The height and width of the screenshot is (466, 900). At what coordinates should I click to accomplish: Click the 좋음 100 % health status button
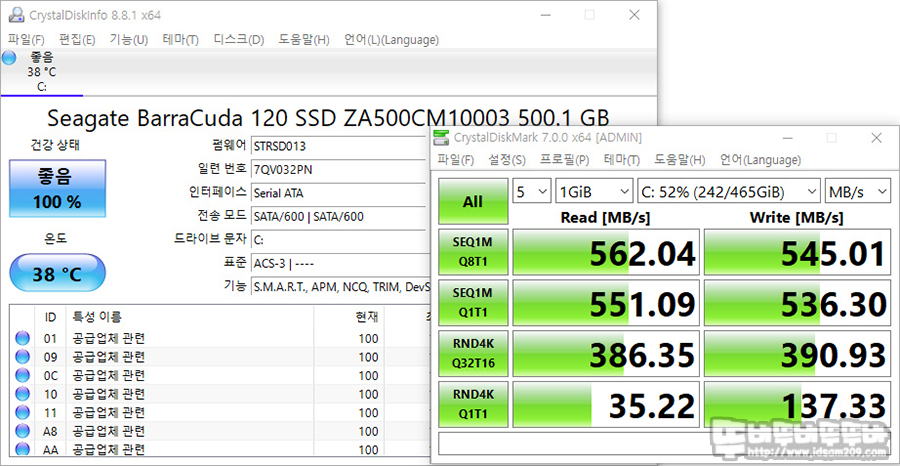[x=57, y=189]
